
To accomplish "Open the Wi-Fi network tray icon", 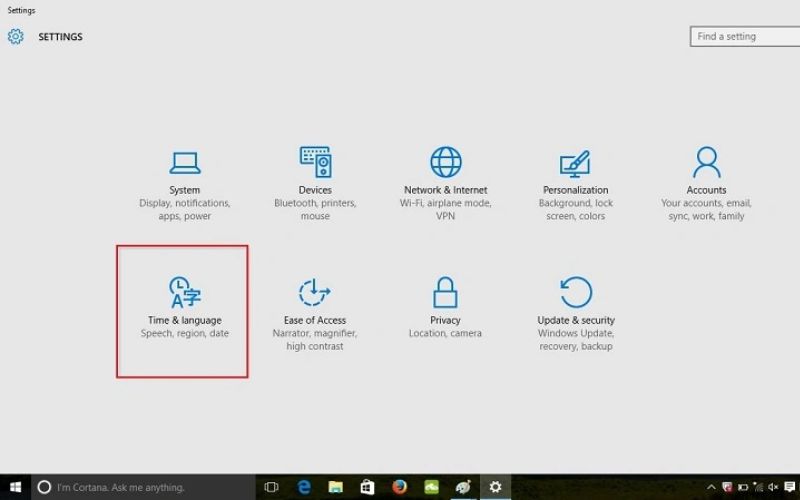I will click(x=758, y=487).
